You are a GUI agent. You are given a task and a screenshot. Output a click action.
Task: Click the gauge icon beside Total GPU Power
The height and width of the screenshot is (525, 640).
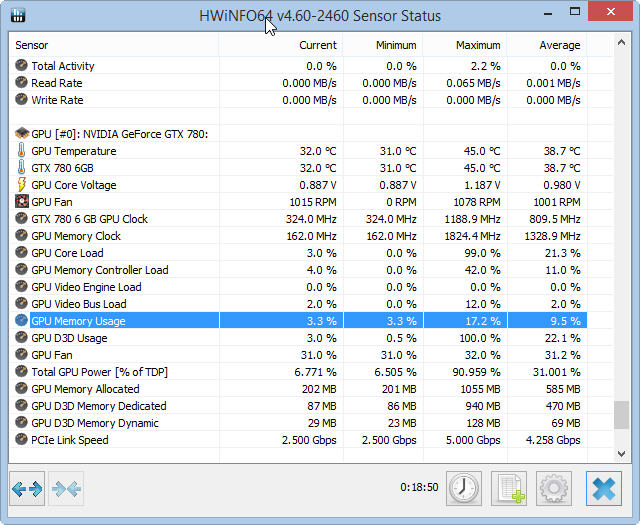pyautogui.click(x=21, y=372)
